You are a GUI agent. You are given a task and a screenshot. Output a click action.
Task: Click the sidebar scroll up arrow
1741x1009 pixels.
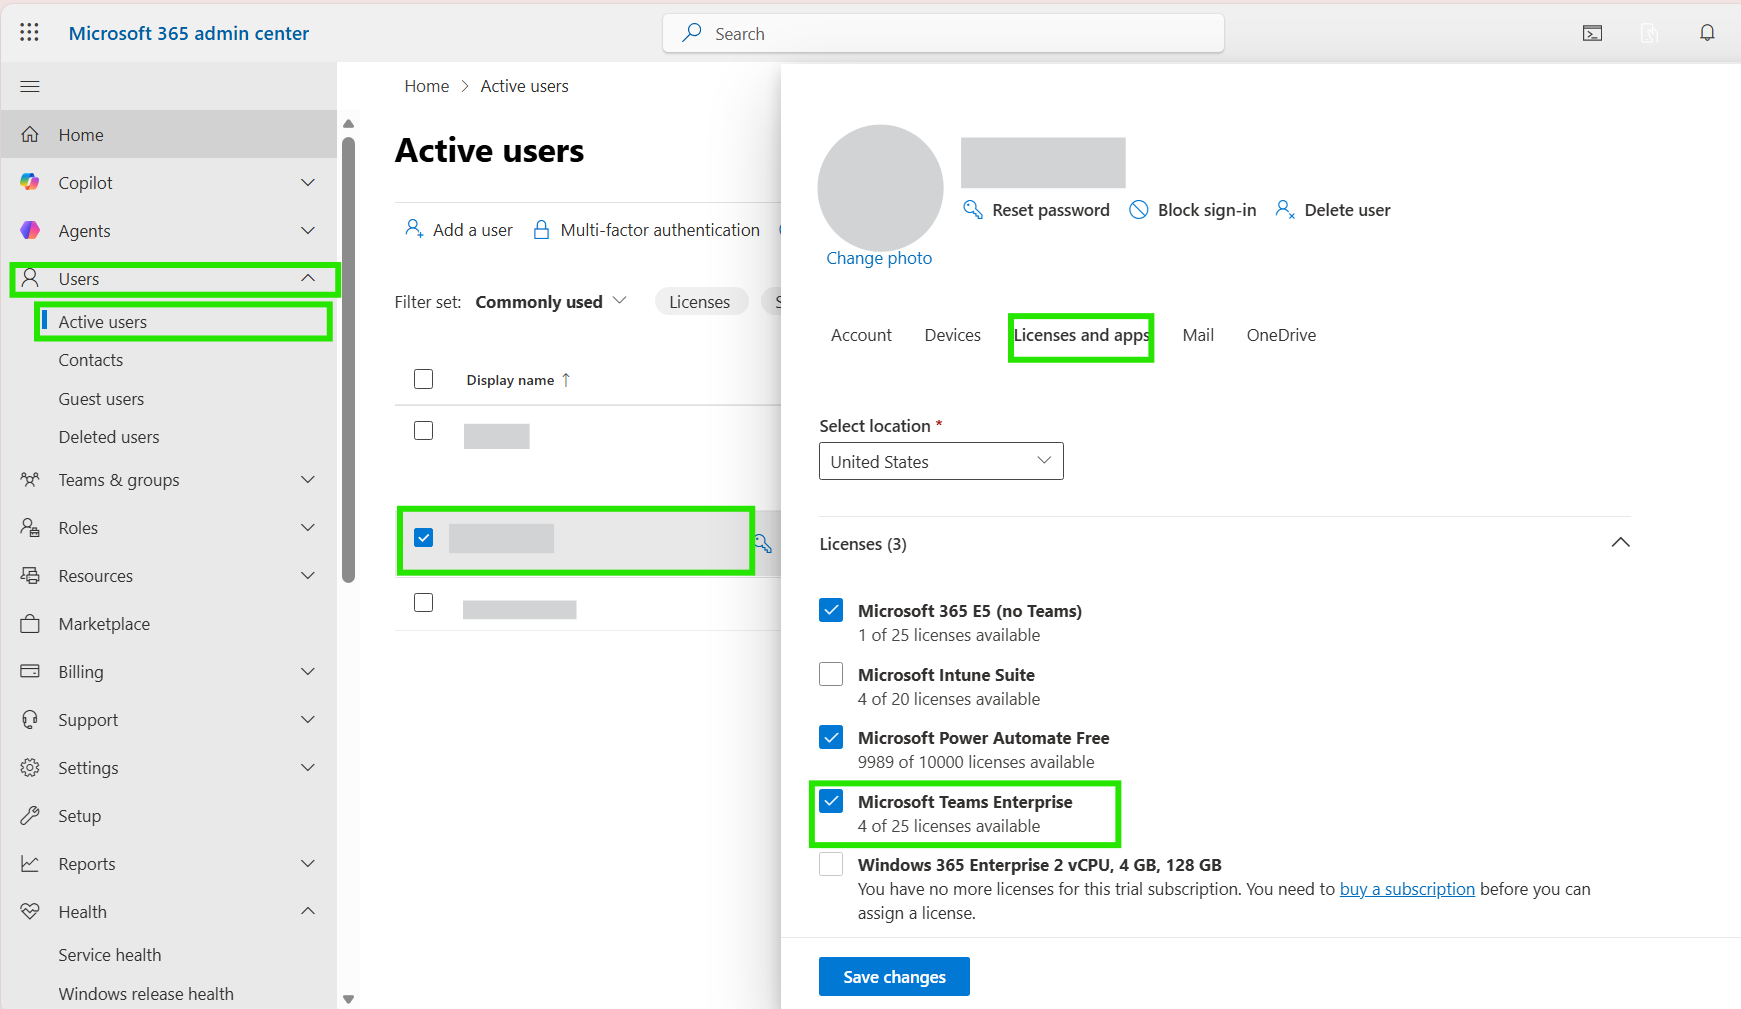(x=348, y=124)
